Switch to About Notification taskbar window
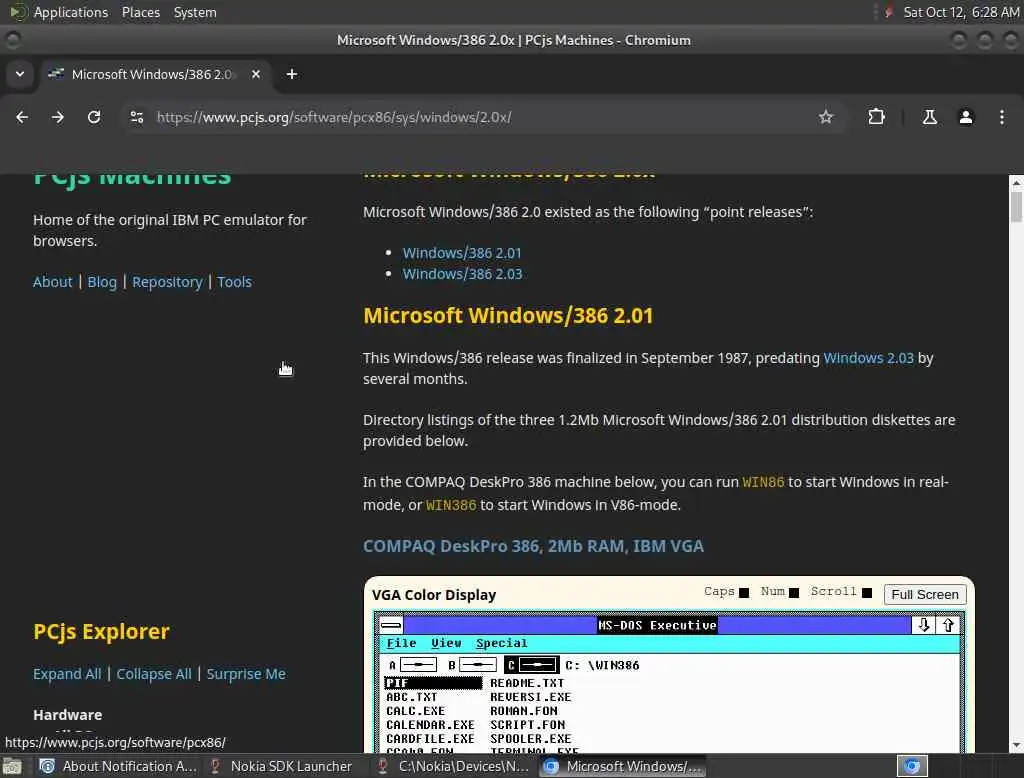This screenshot has height=778, width=1024. point(118,766)
